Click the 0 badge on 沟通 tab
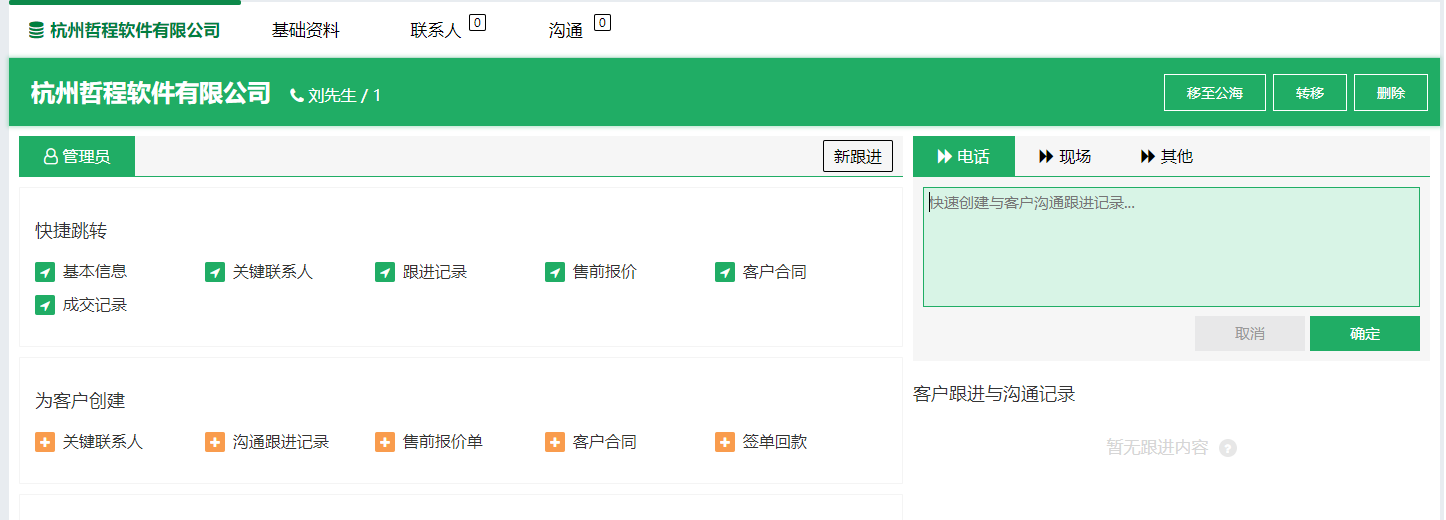 pos(602,22)
